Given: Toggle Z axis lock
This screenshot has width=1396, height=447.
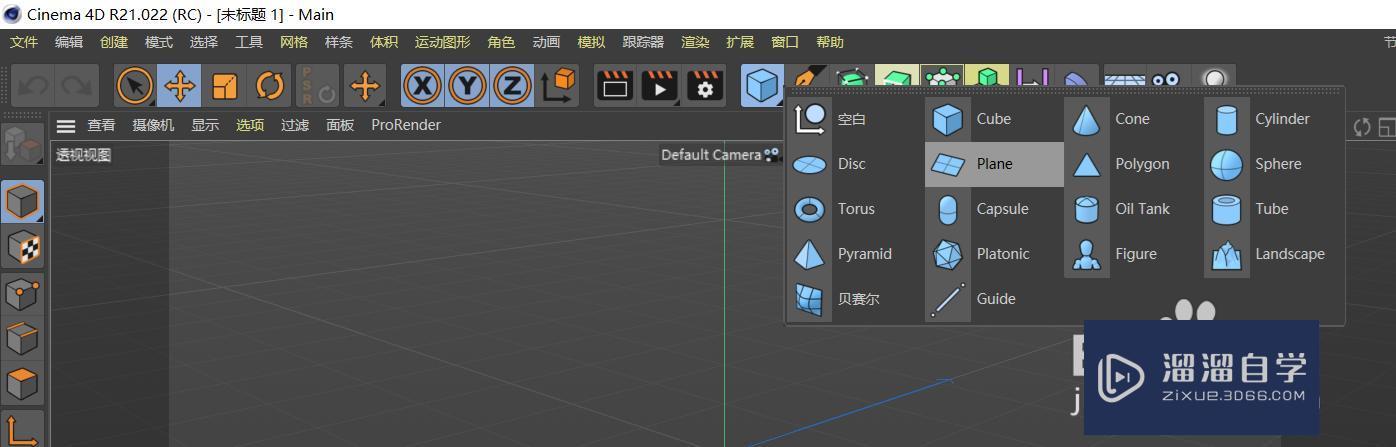Looking at the screenshot, I should click(x=512, y=86).
